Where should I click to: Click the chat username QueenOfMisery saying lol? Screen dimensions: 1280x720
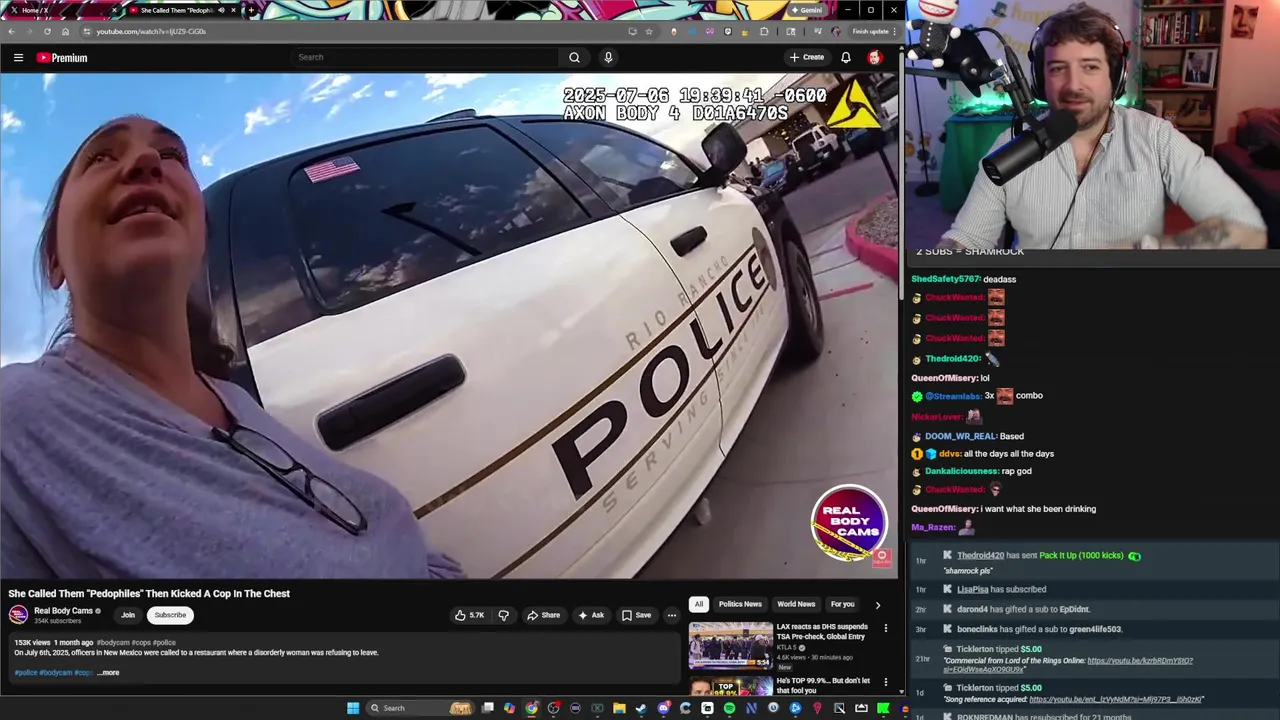(944, 378)
